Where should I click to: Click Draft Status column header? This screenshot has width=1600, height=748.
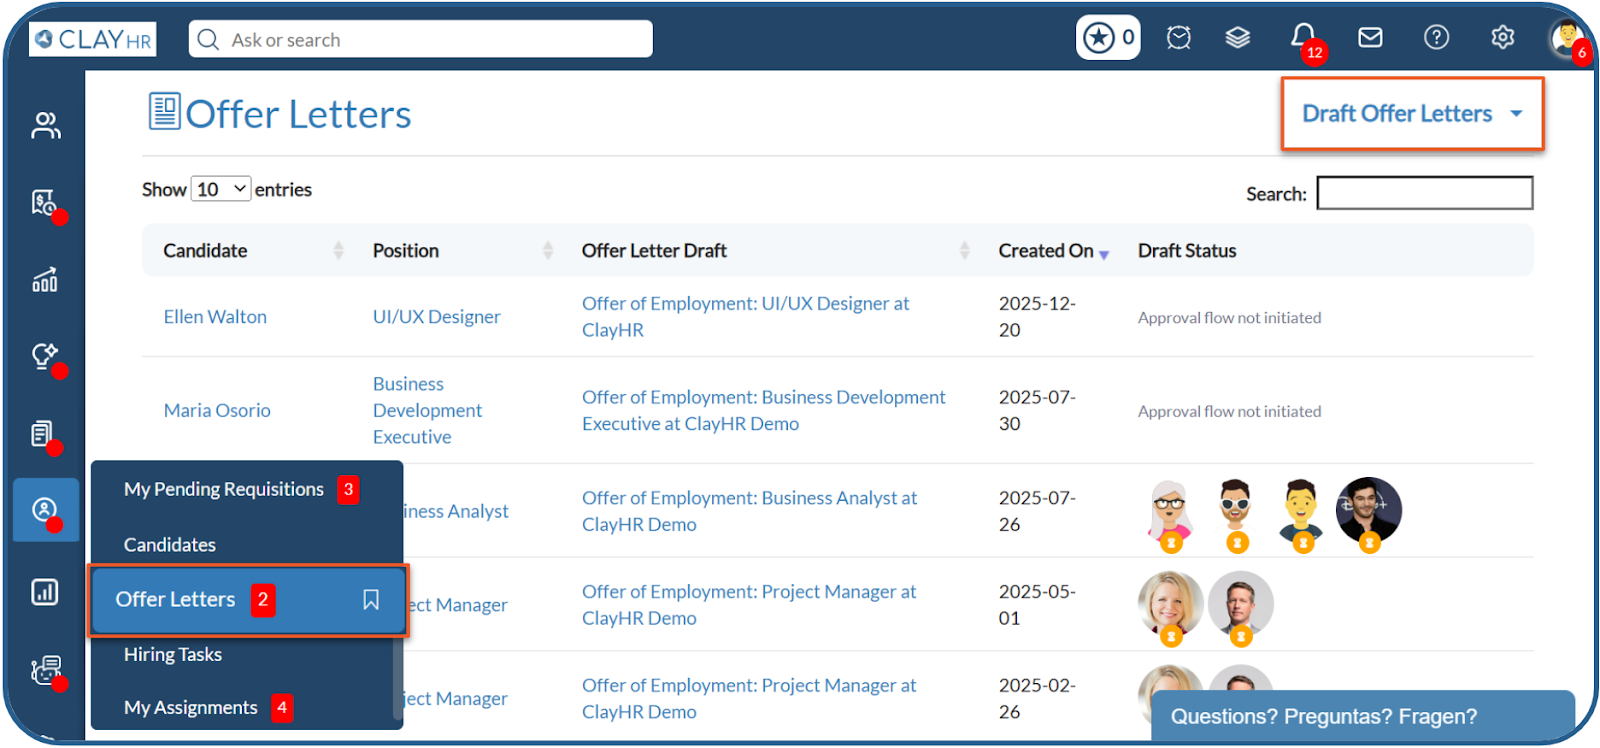1187,251
